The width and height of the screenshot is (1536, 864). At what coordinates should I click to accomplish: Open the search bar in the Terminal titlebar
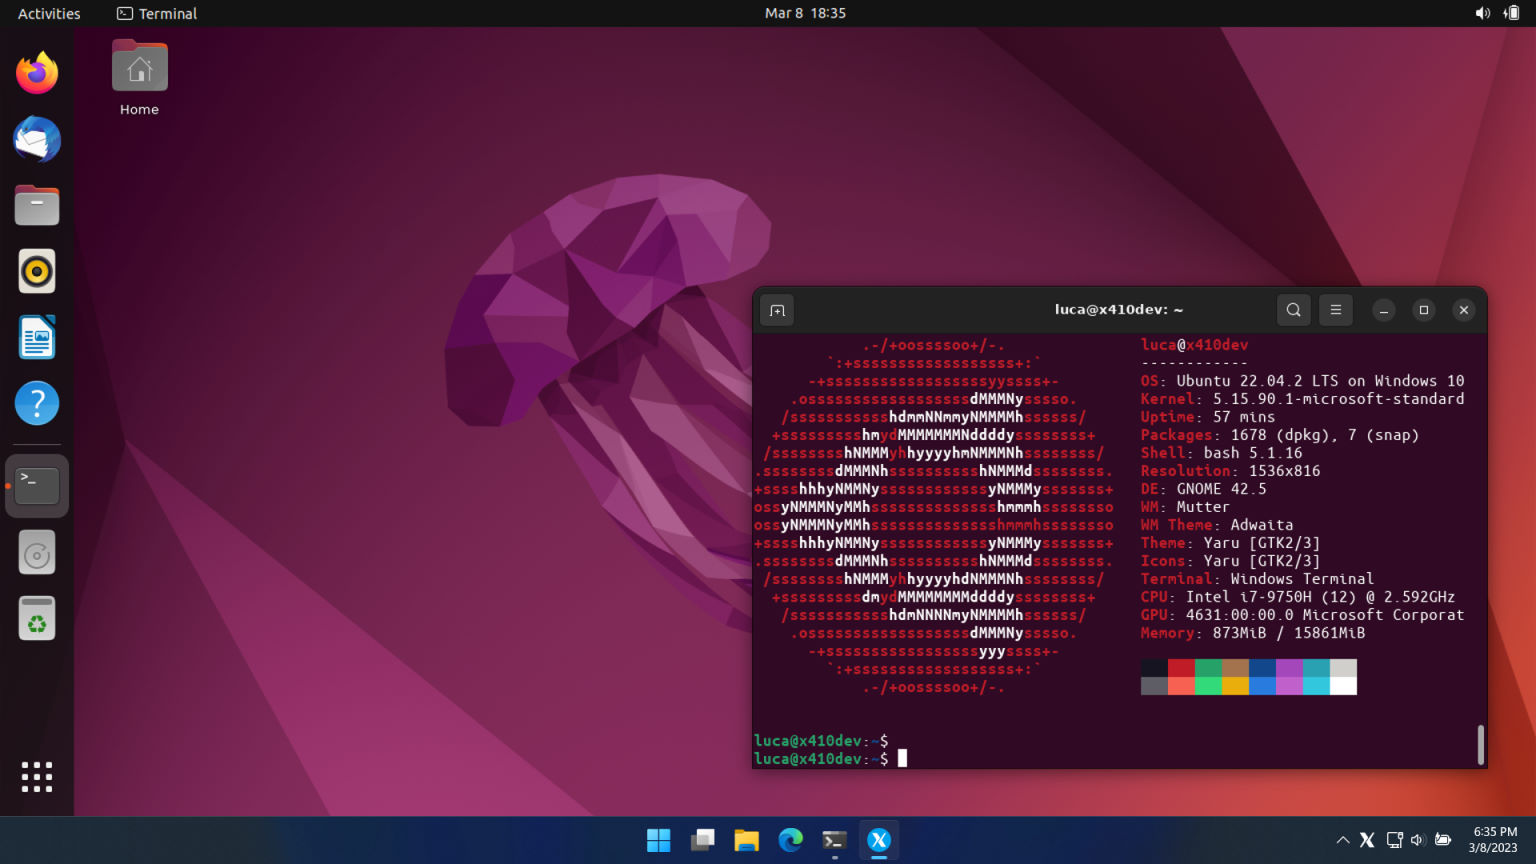(1293, 310)
